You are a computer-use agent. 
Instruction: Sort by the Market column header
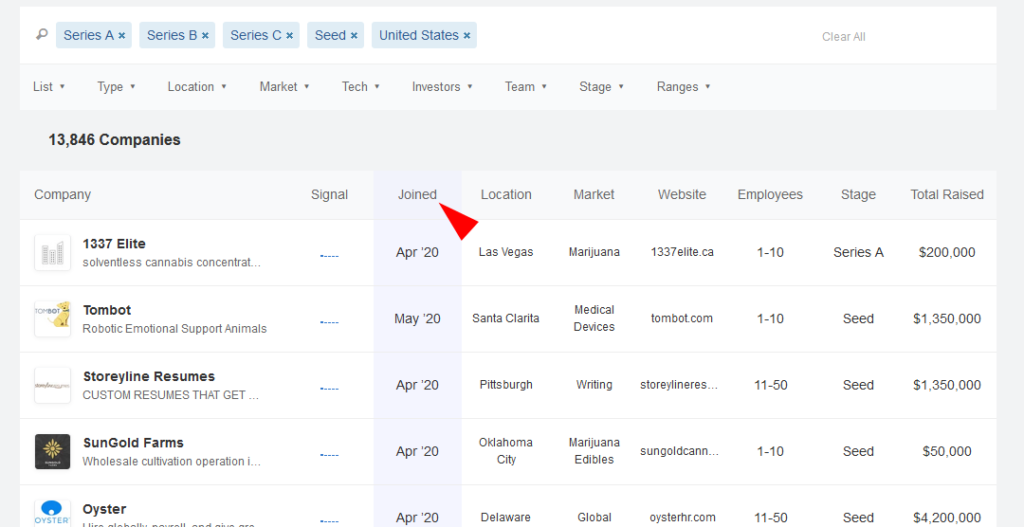594,195
